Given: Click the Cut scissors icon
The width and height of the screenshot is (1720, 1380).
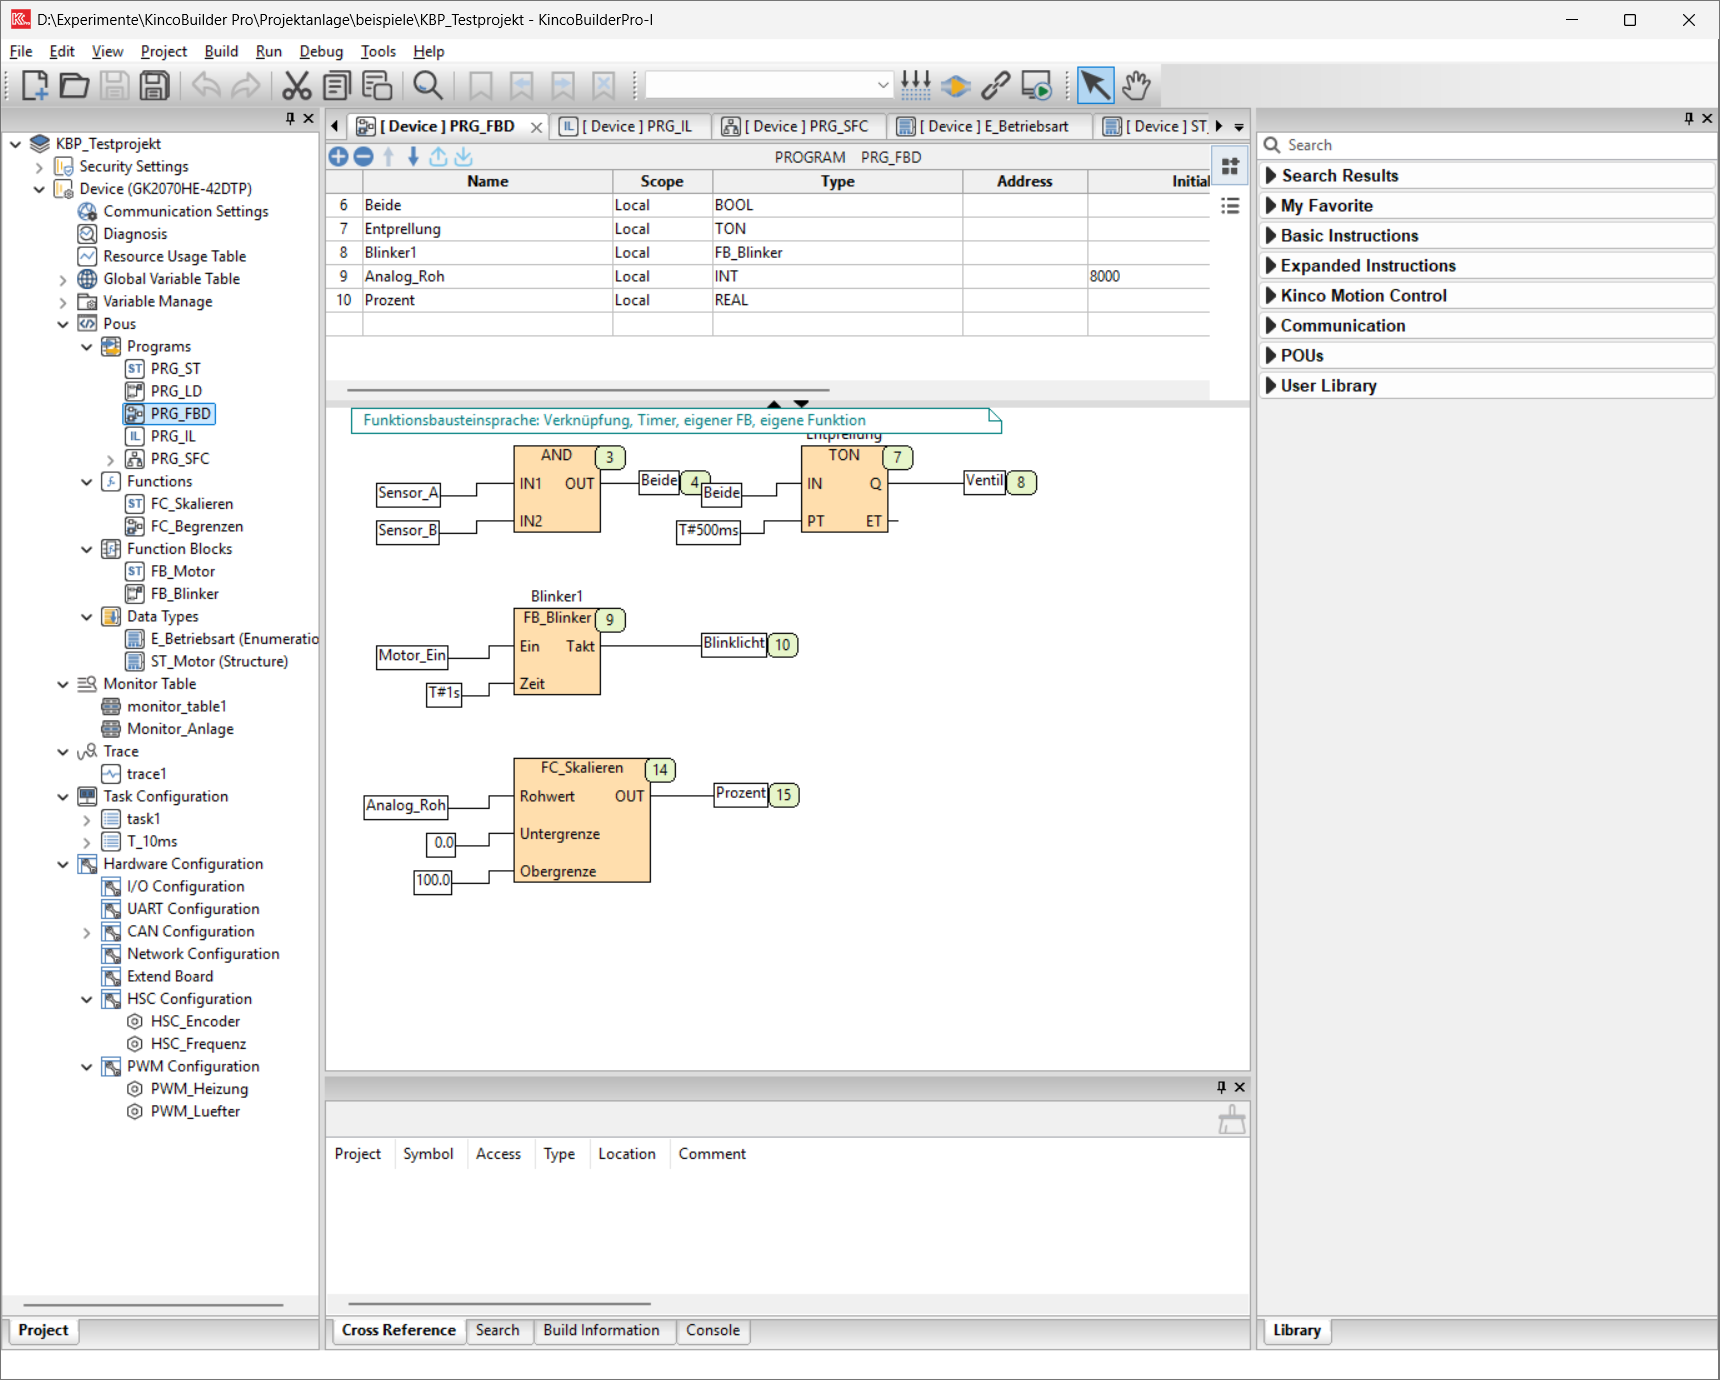Looking at the screenshot, I should coord(296,86).
